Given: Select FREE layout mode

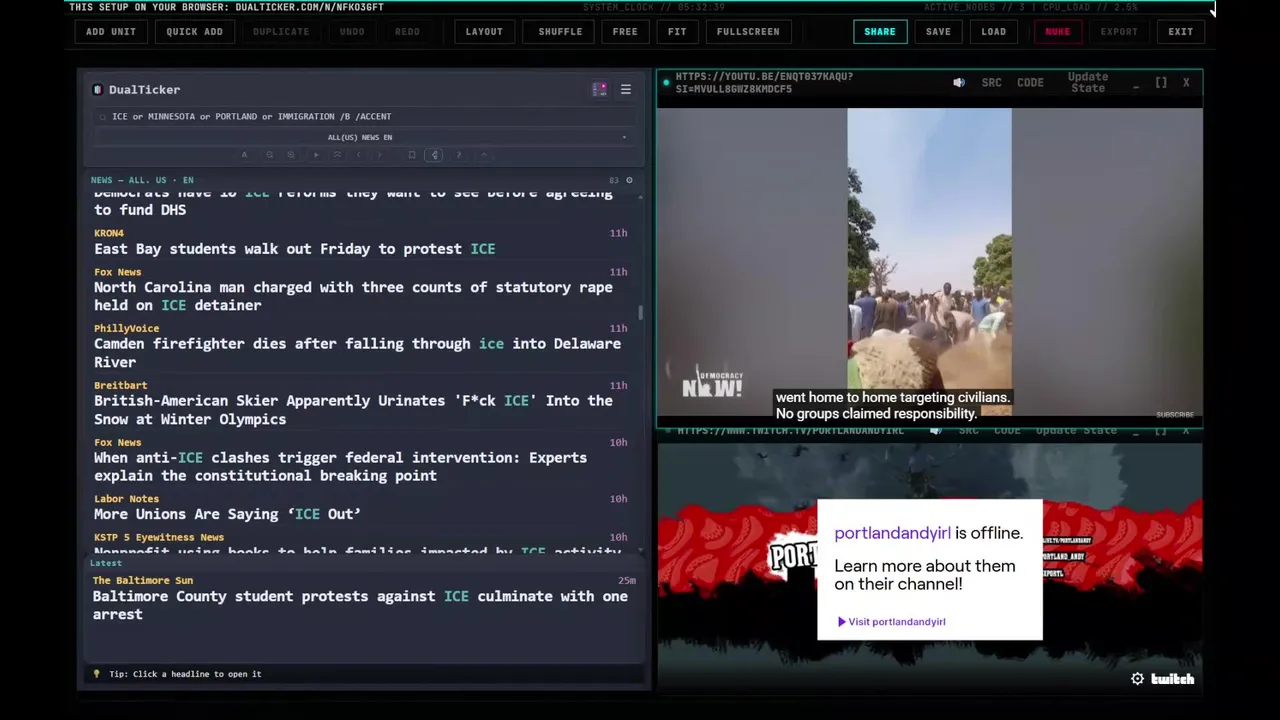Looking at the screenshot, I should tap(625, 31).
